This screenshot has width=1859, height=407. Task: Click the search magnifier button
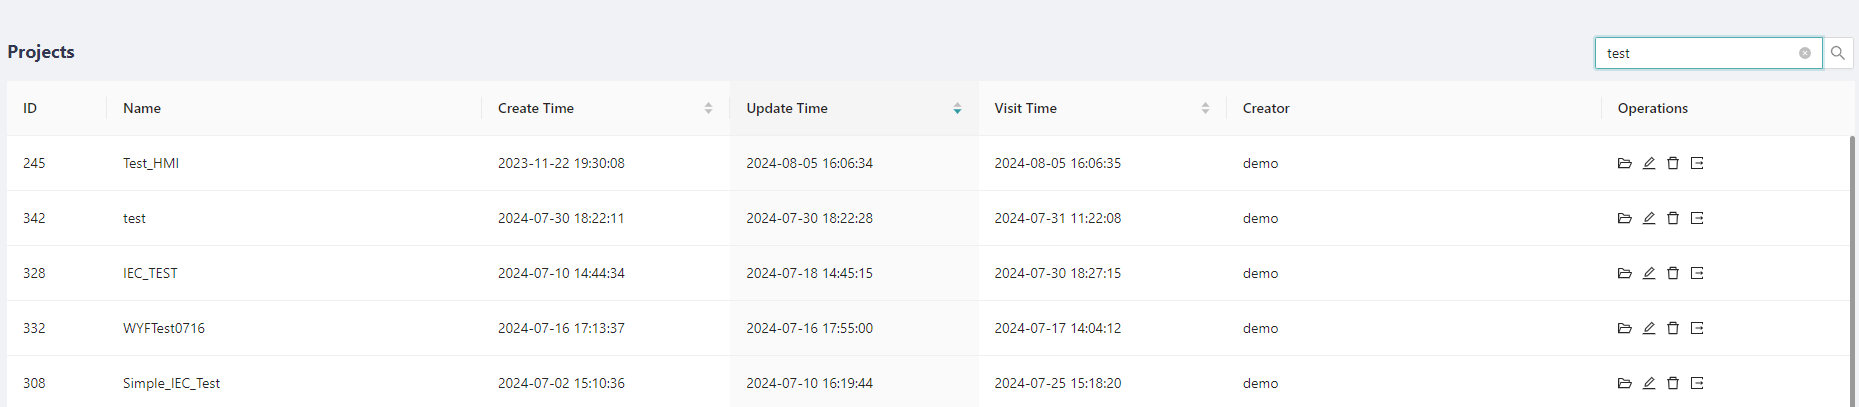pos(1838,53)
